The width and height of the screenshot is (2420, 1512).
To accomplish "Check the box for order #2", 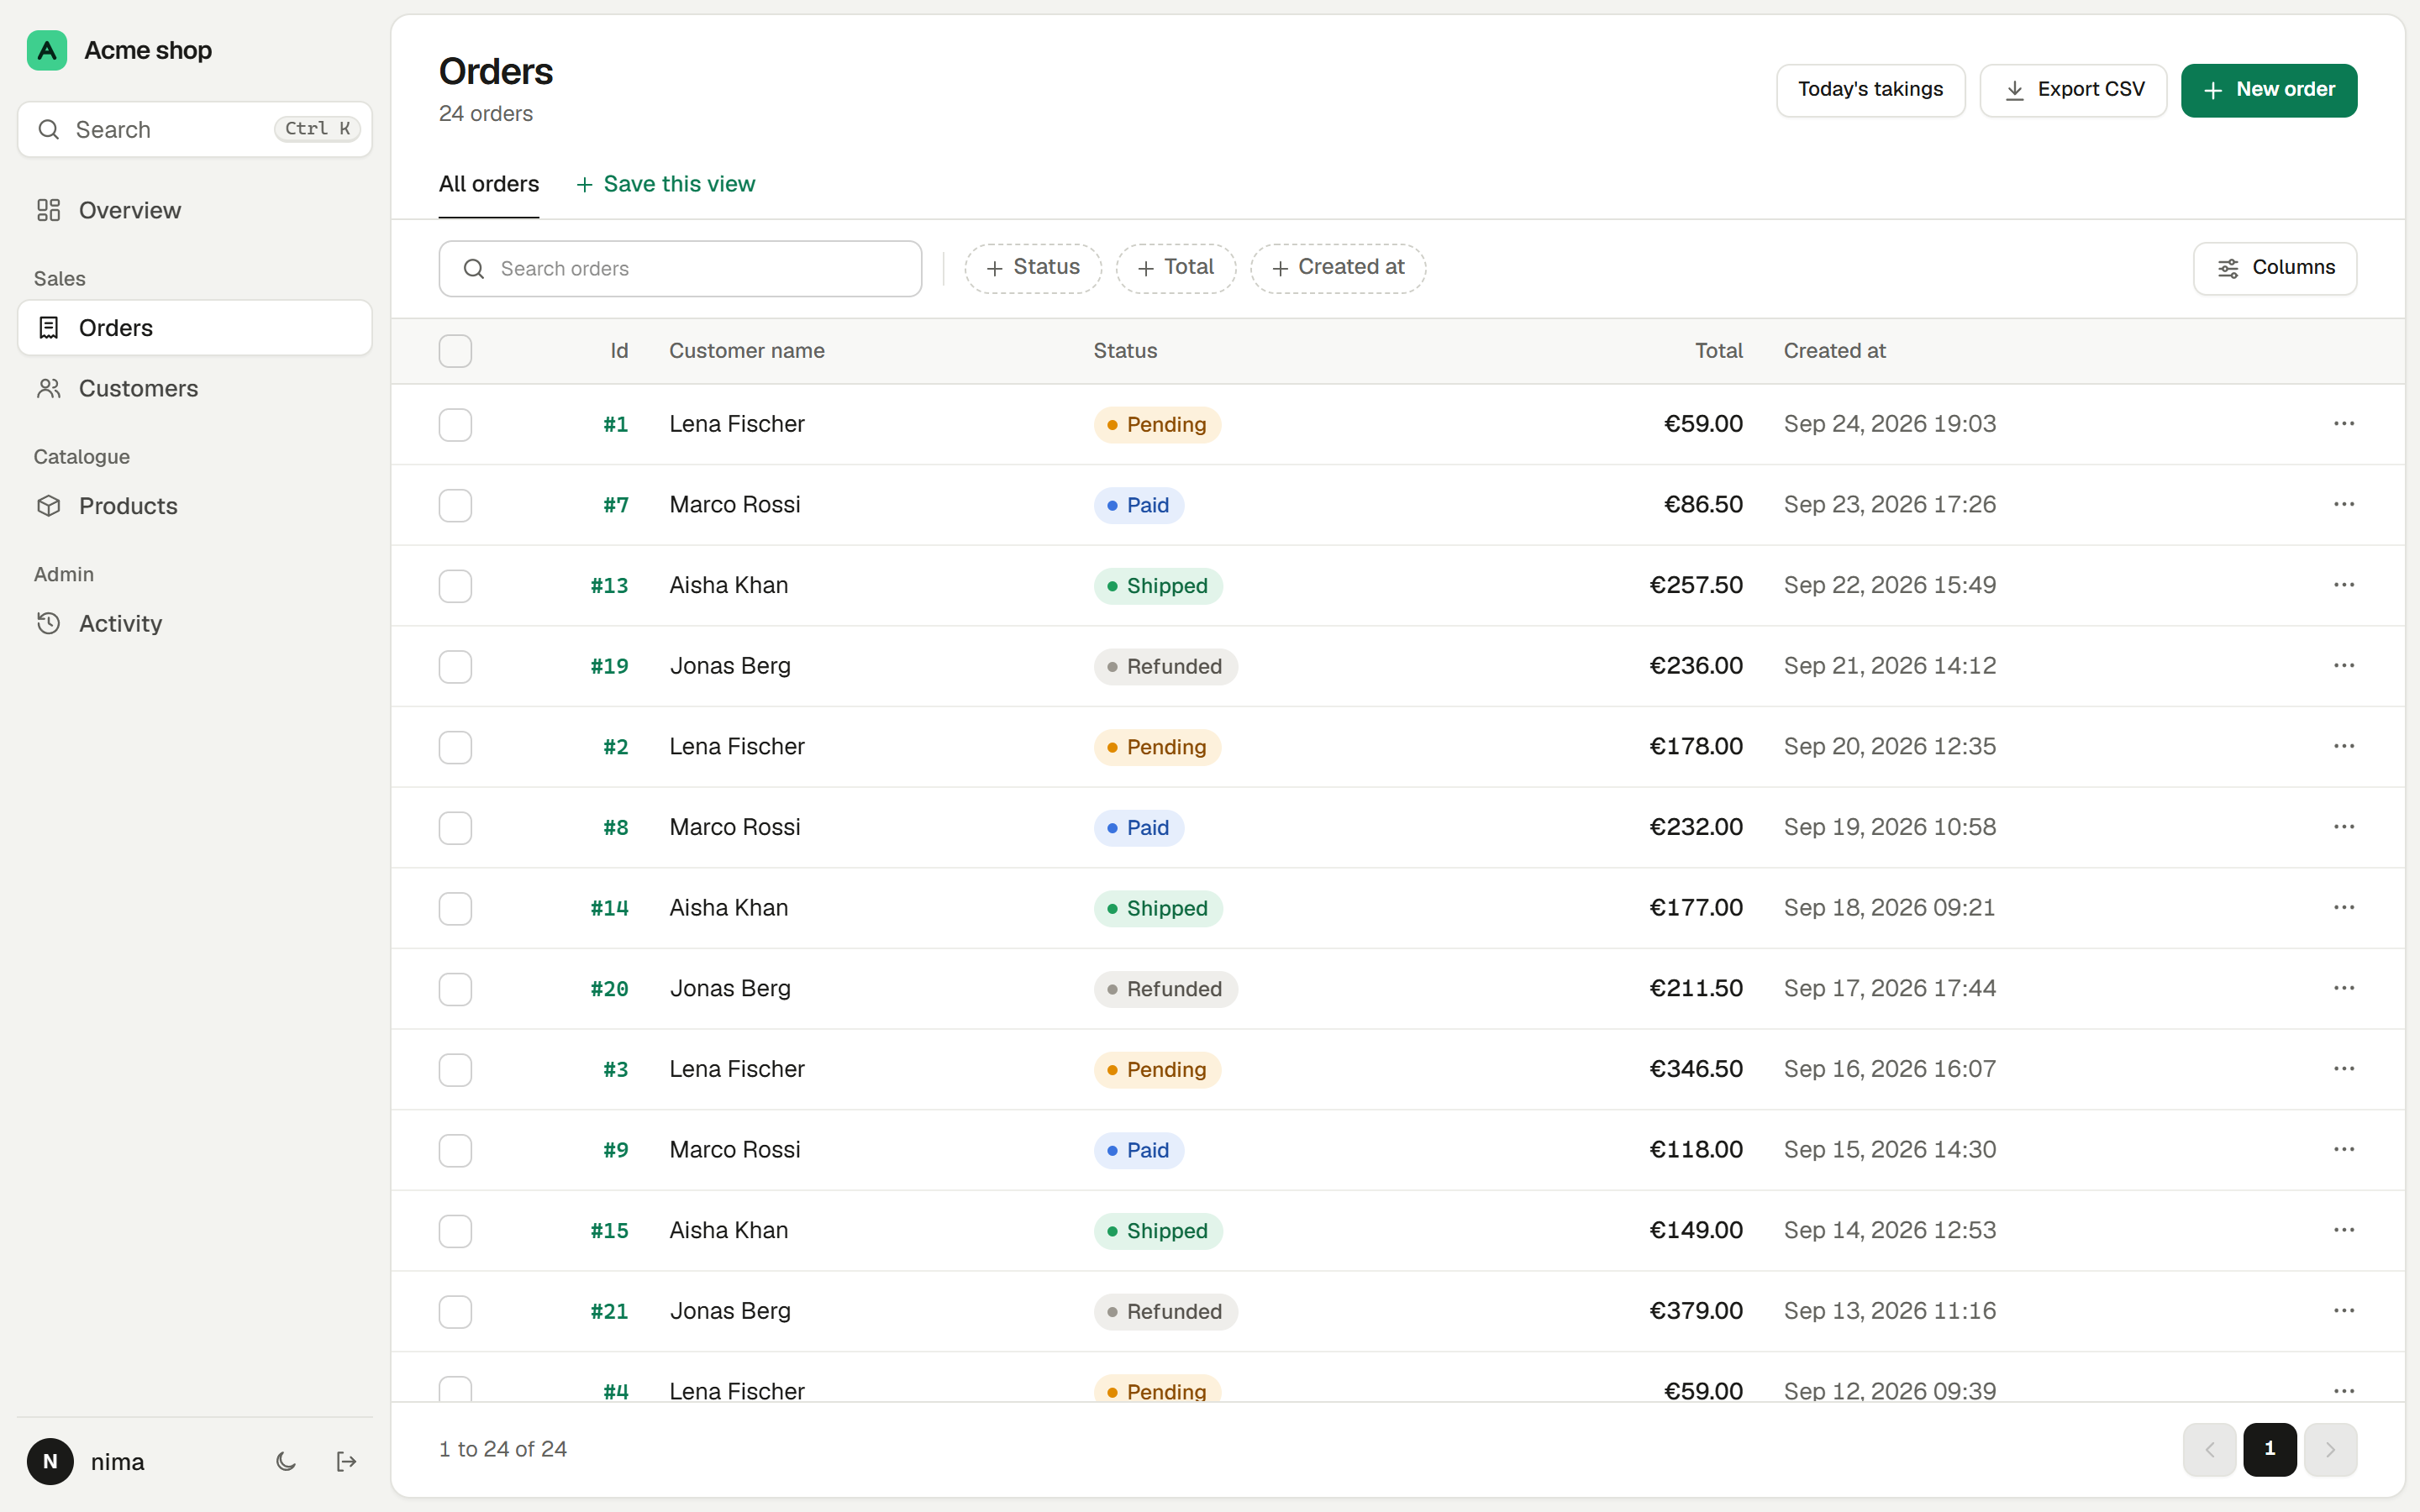I will (x=455, y=747).
